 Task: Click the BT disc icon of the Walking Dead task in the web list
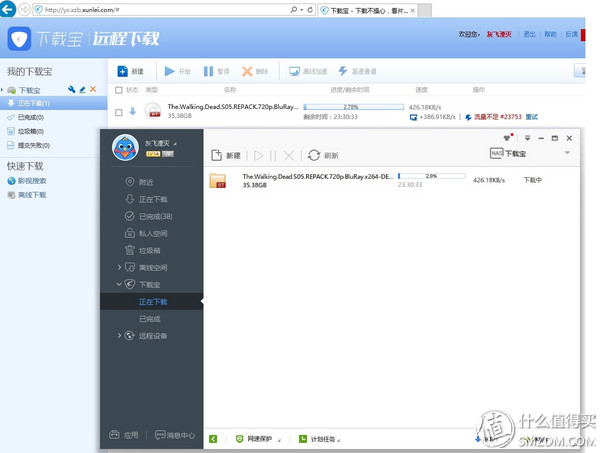click(153, 111)
